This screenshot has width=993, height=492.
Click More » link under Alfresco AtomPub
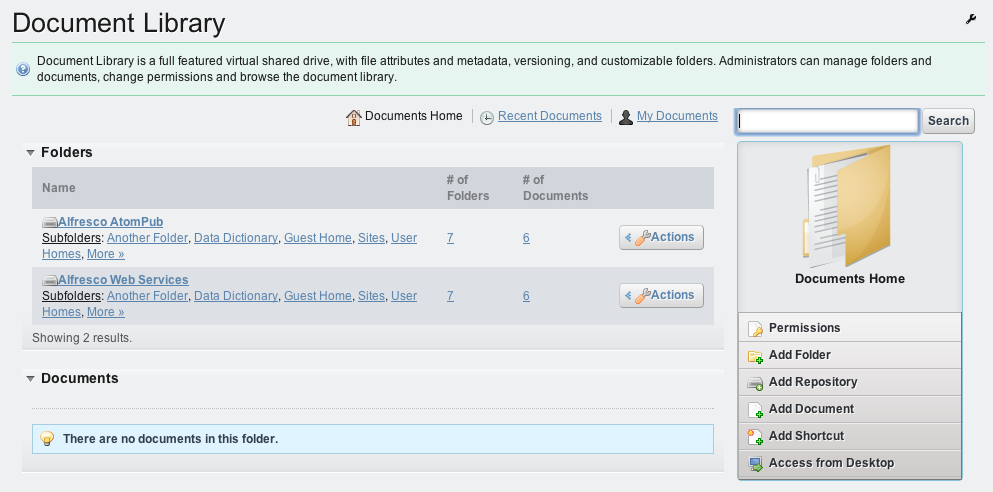106,254
